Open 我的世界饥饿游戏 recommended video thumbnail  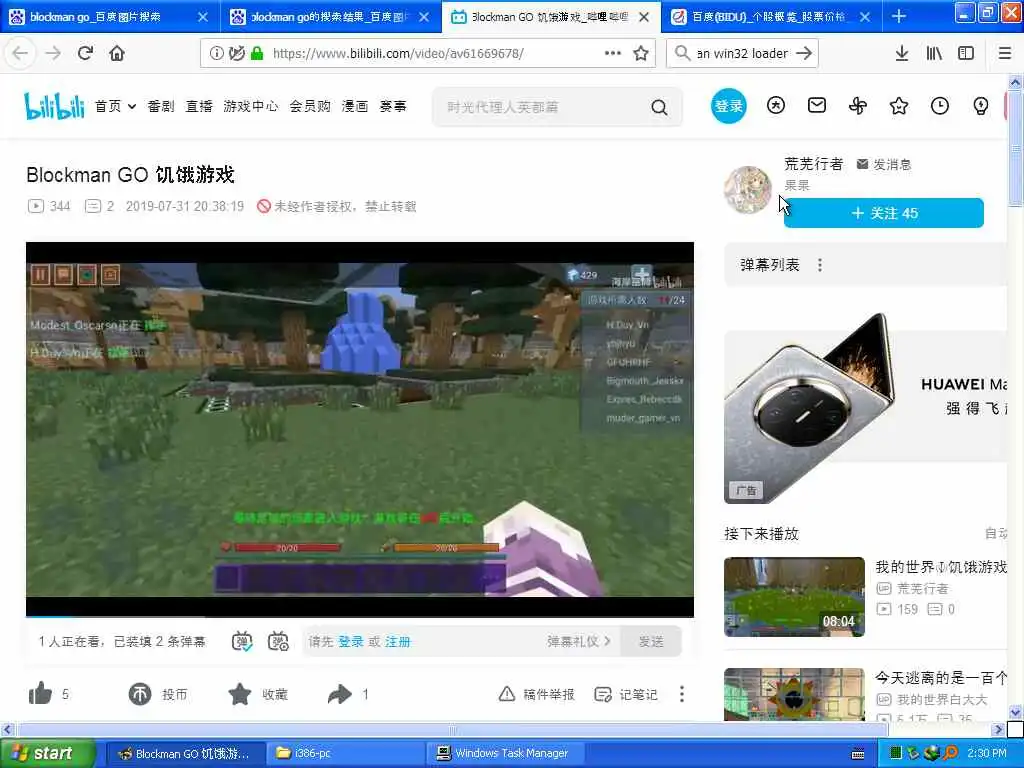(x=794, y=596)
